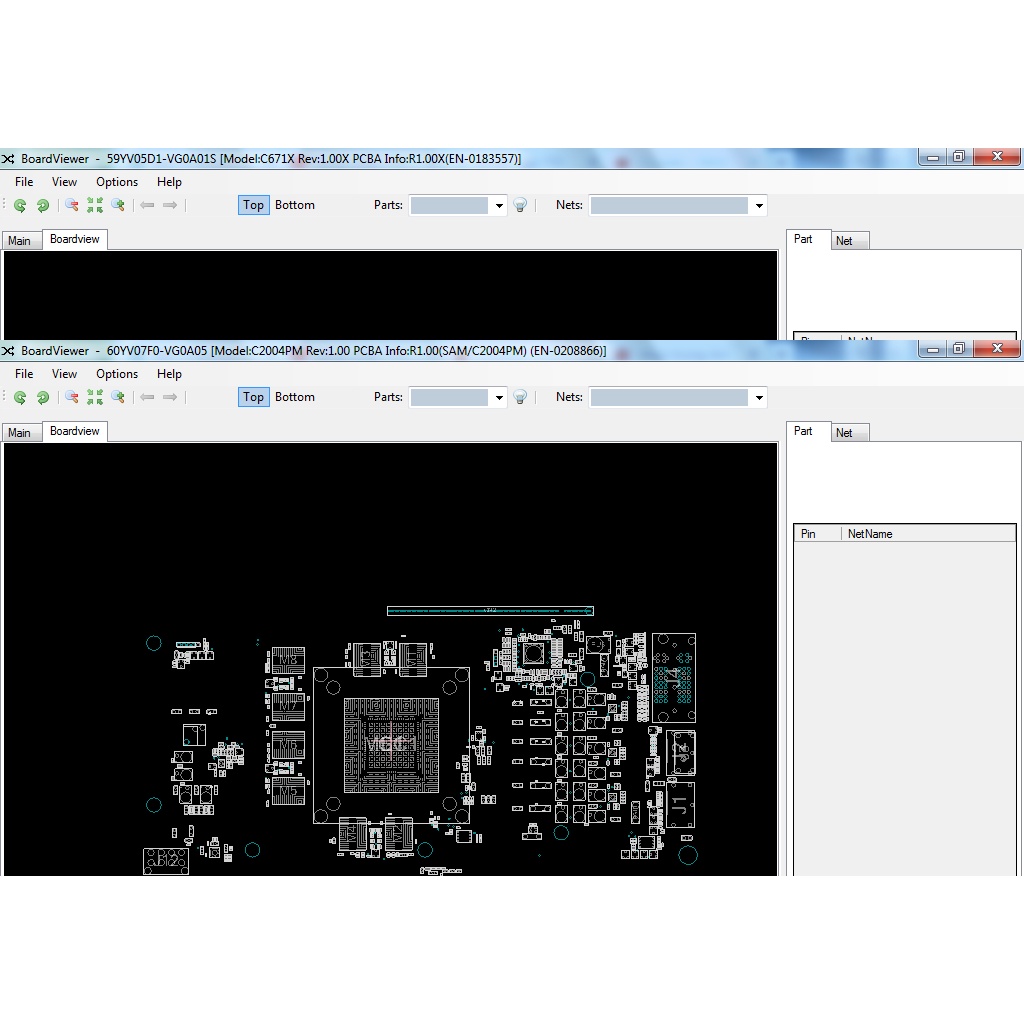Rotate board clockwise in 59YV05D1 window
The image size is (1024, 1024).
[x=20, y=206]
